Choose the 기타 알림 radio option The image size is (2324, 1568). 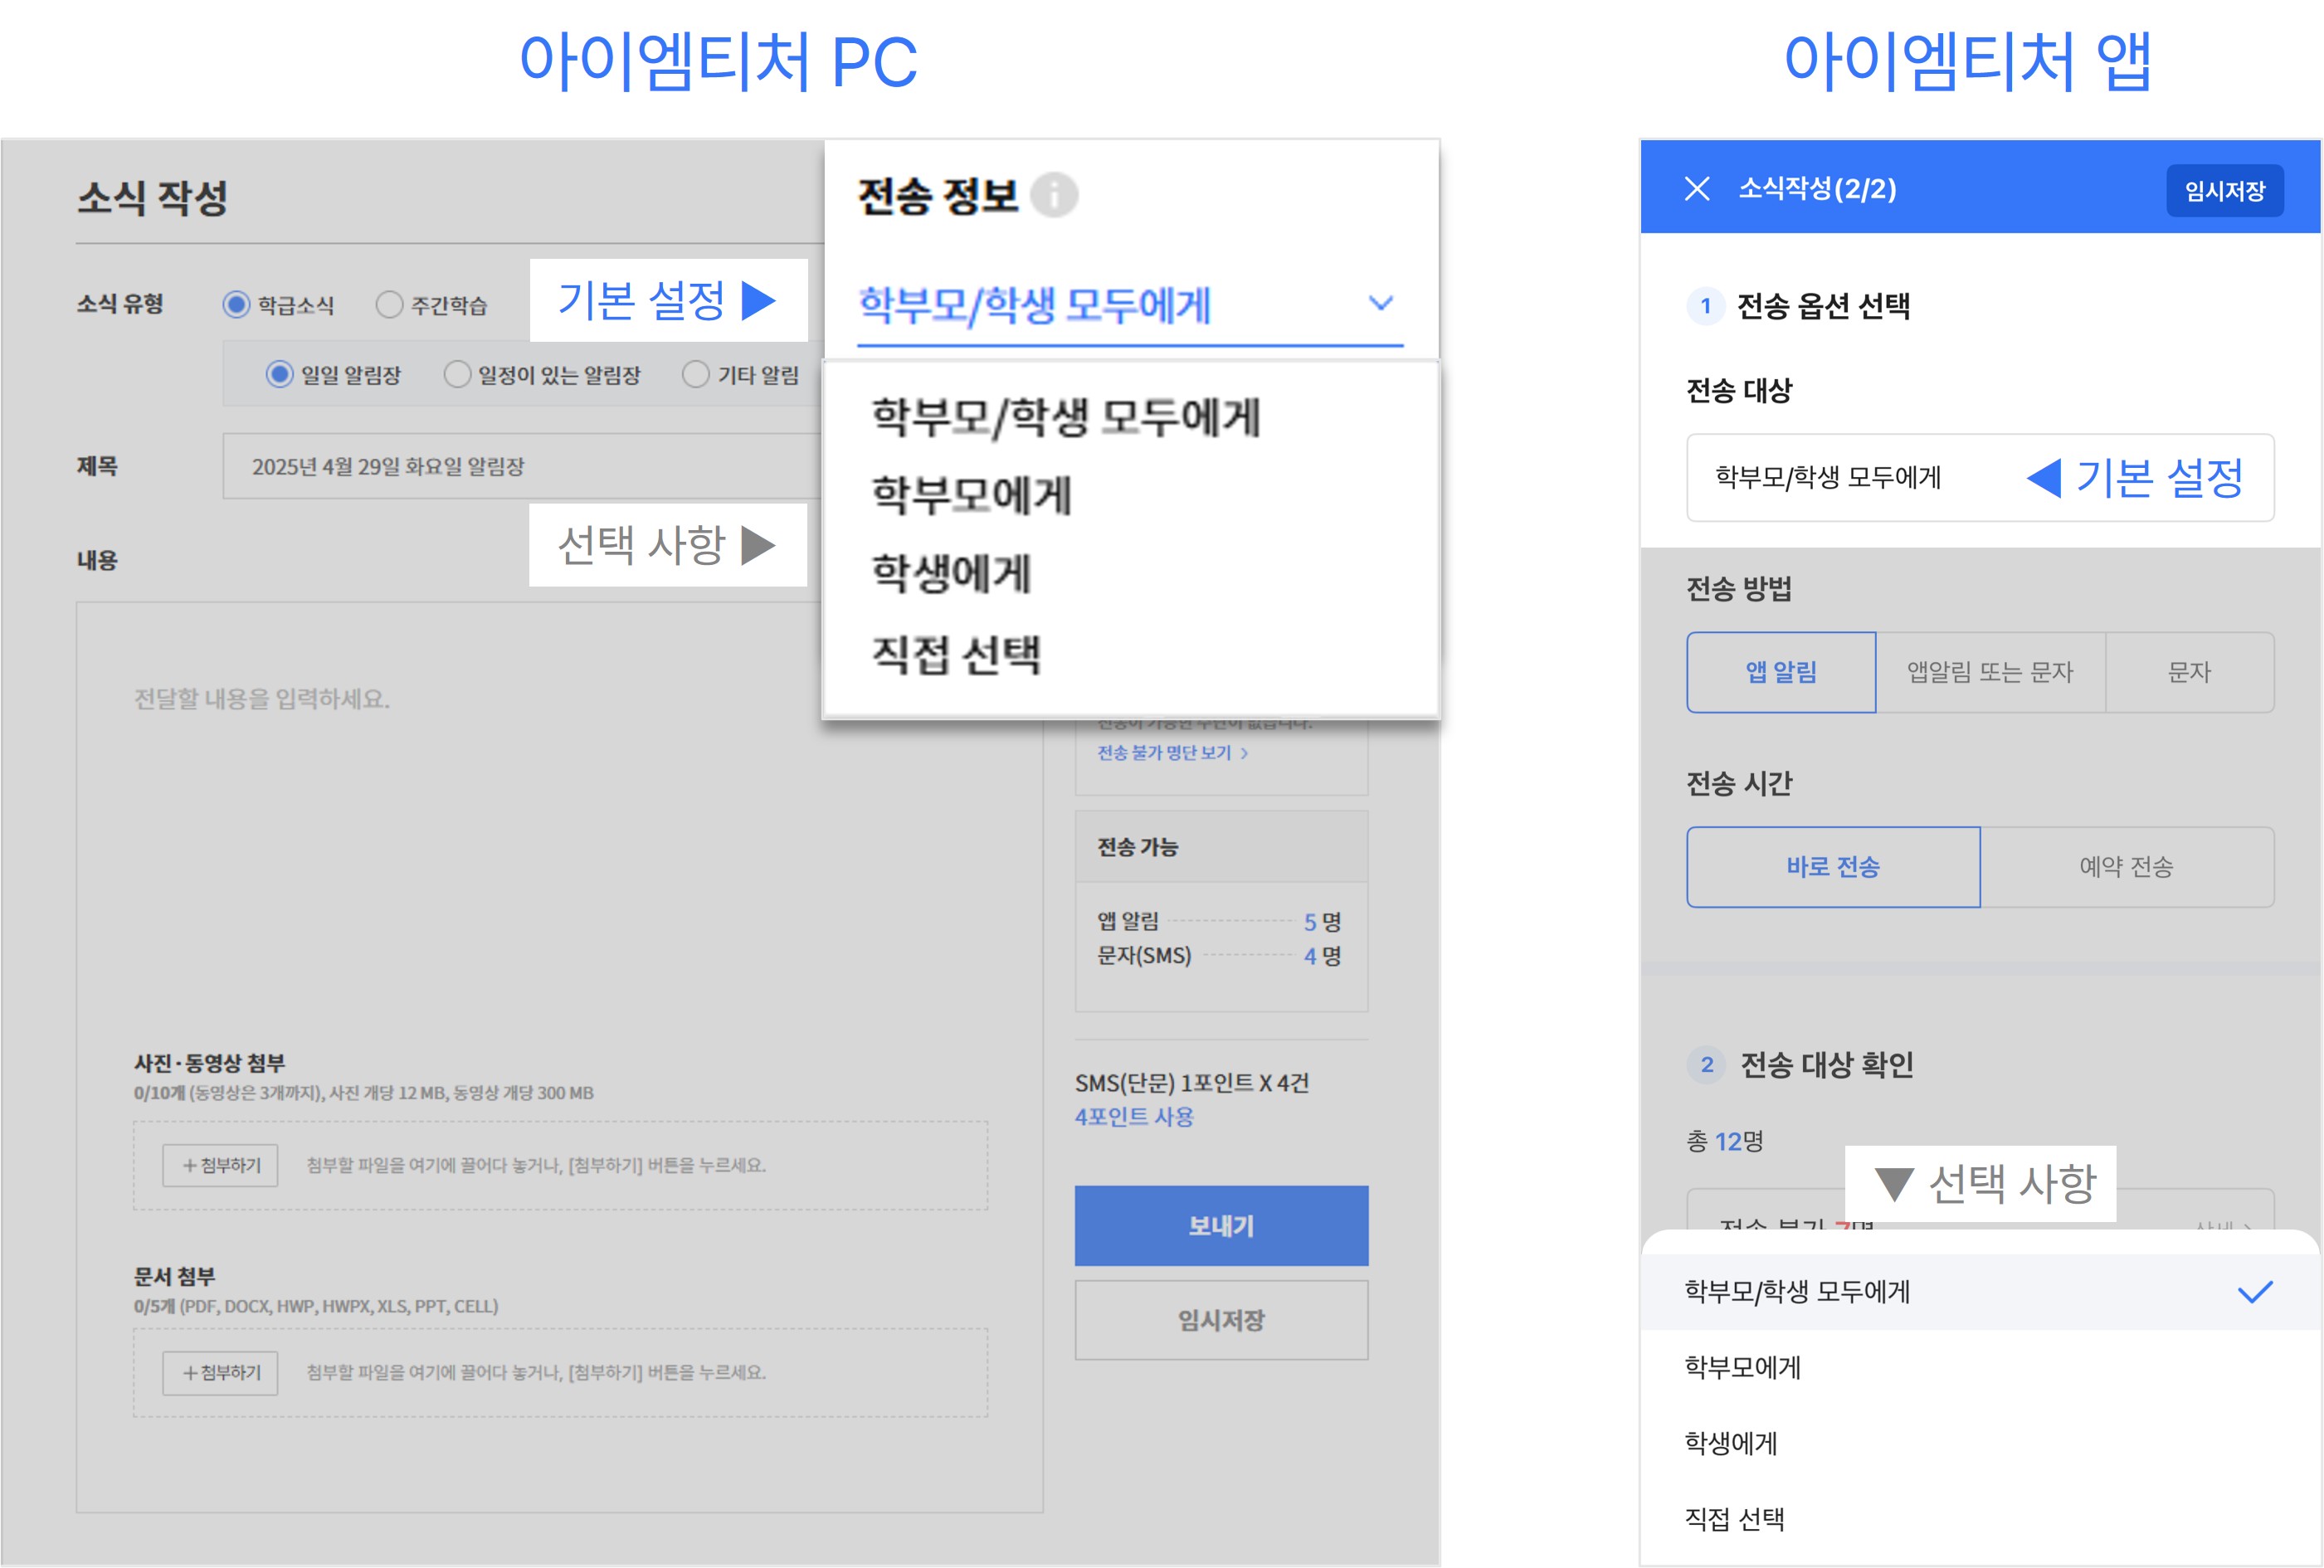click(695, 374)
